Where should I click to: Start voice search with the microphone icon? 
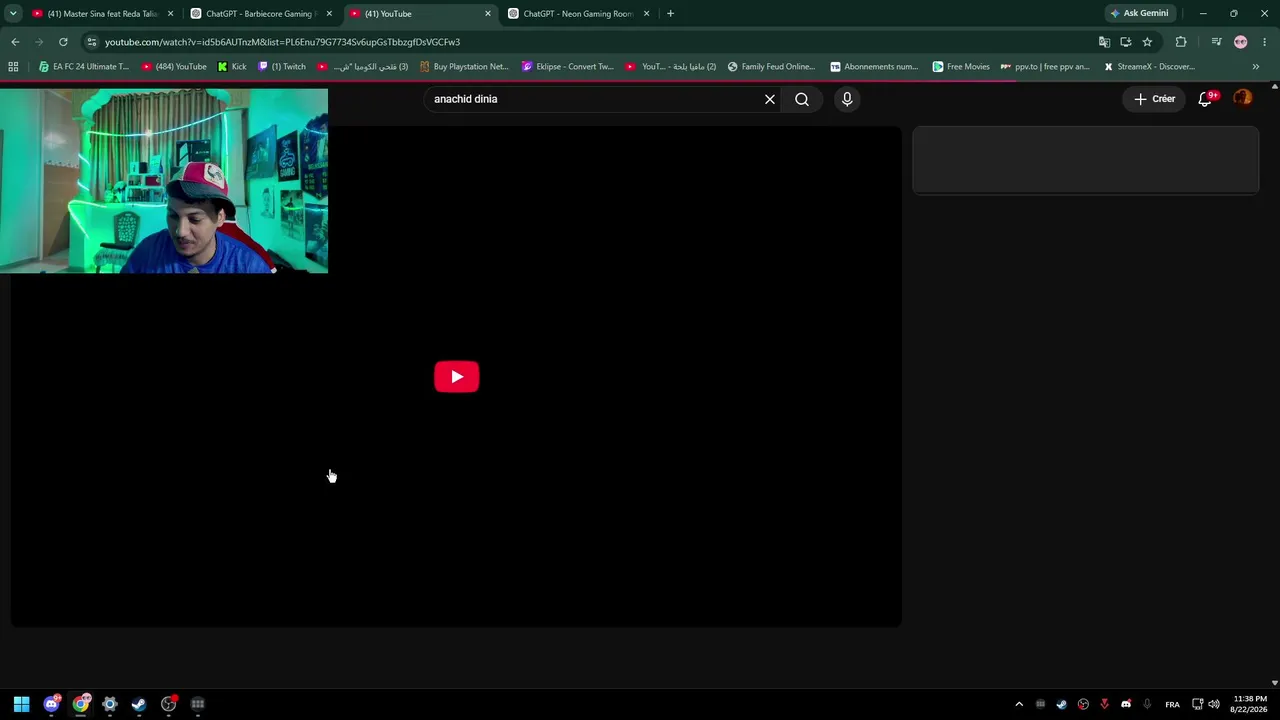[x=847, y=99]
